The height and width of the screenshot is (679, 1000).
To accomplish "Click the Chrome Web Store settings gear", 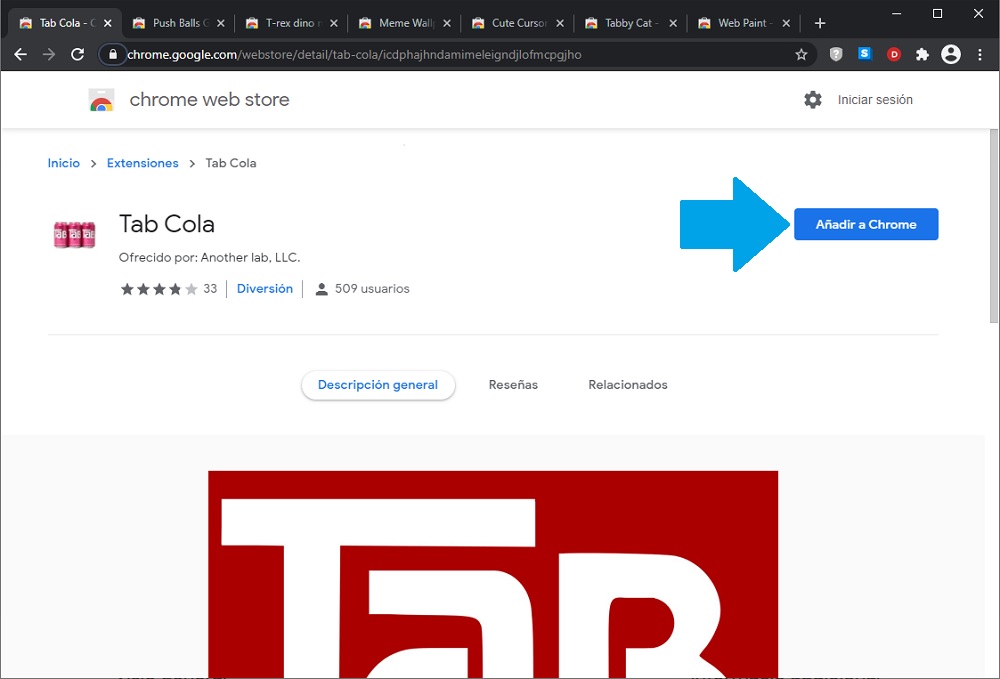I will point(813,100).
